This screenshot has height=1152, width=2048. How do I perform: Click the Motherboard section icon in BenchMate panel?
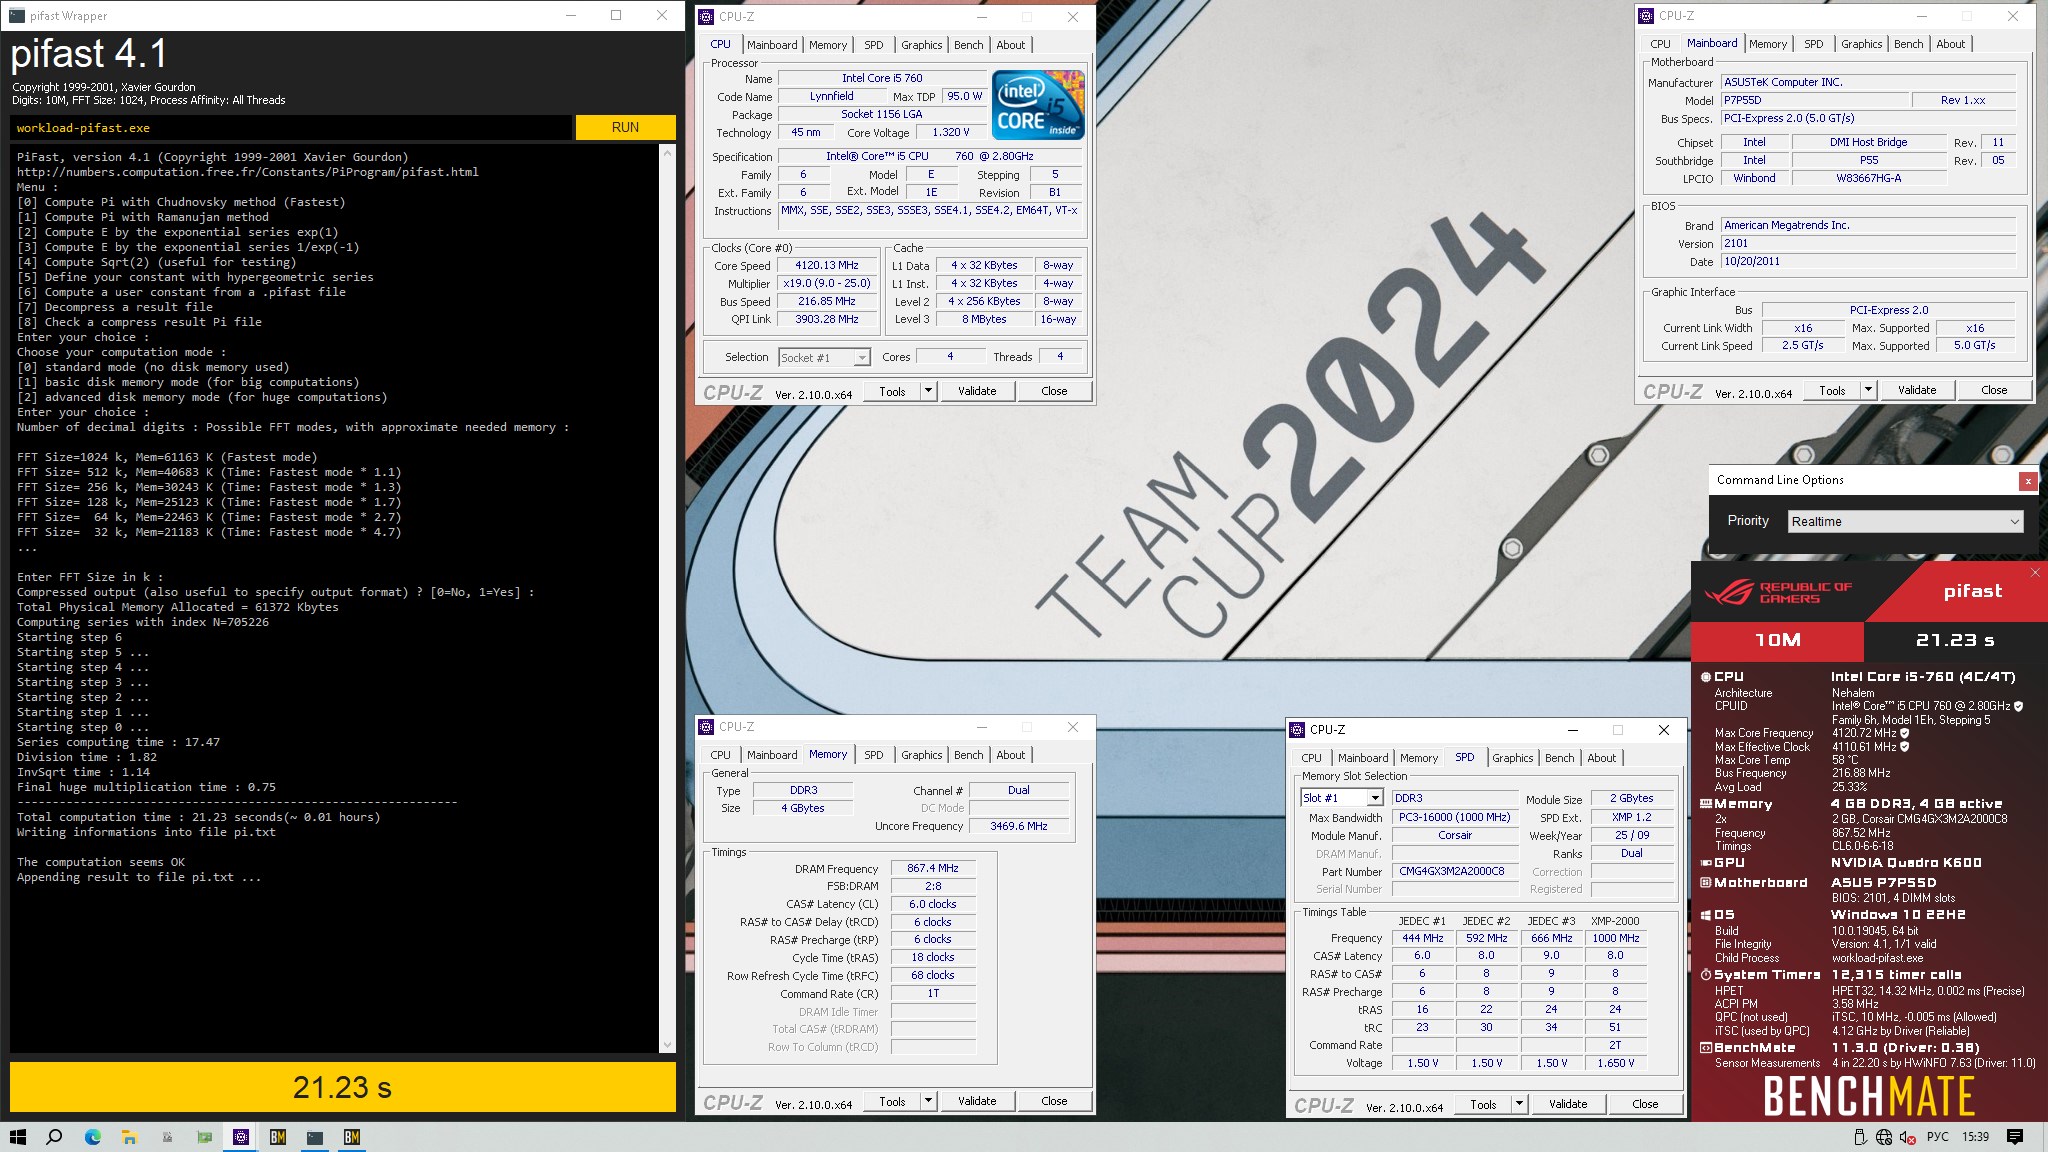click(1706, 883)
